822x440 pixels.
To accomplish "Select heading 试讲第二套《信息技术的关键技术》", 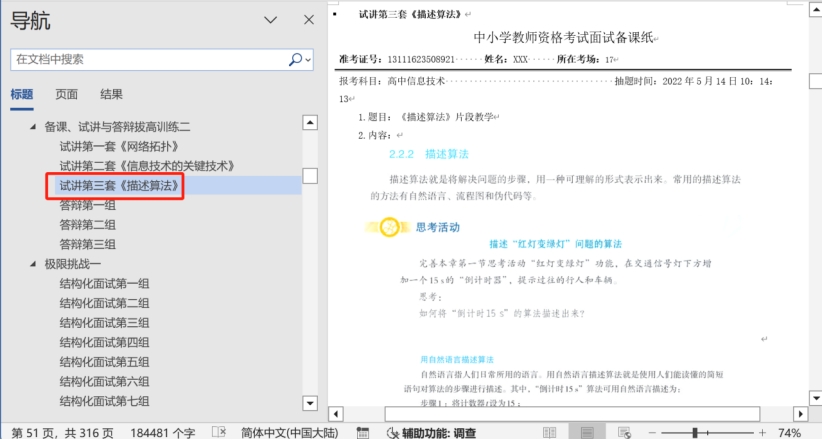I will (146, 166).
